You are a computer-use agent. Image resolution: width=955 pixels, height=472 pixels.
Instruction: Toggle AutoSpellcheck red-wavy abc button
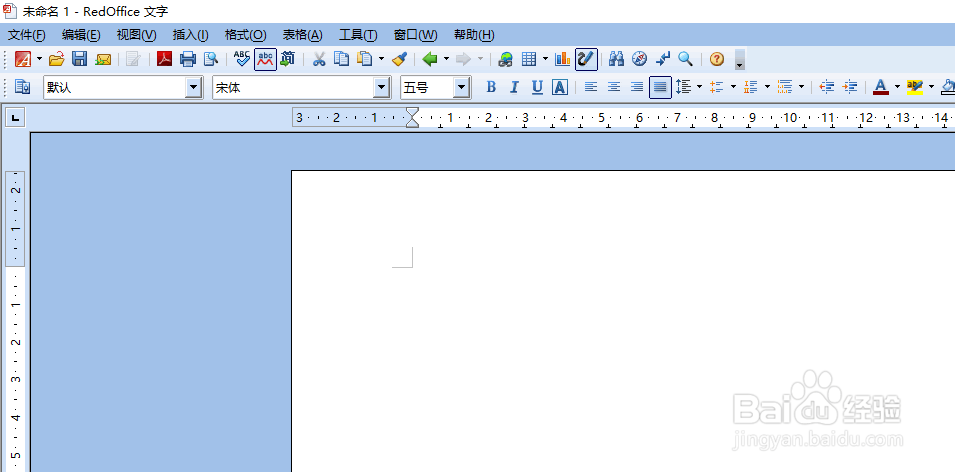pos(266,59)
